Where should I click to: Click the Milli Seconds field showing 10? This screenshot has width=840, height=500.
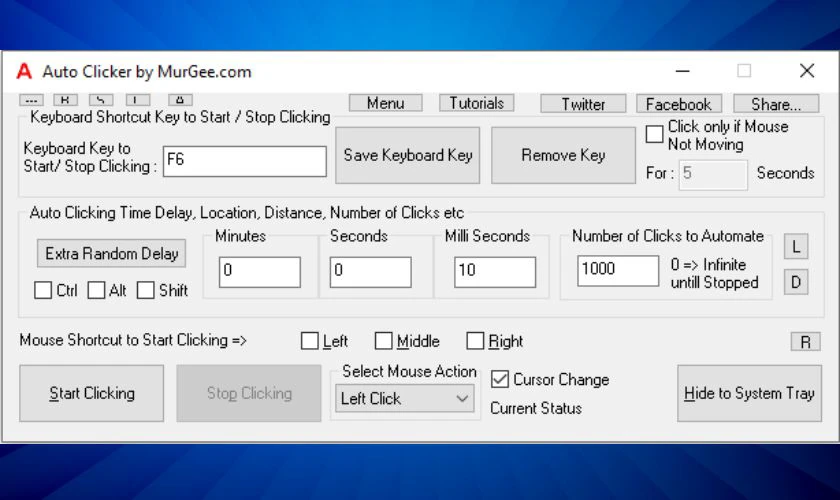pyautogui.click(x=495, y=272)
